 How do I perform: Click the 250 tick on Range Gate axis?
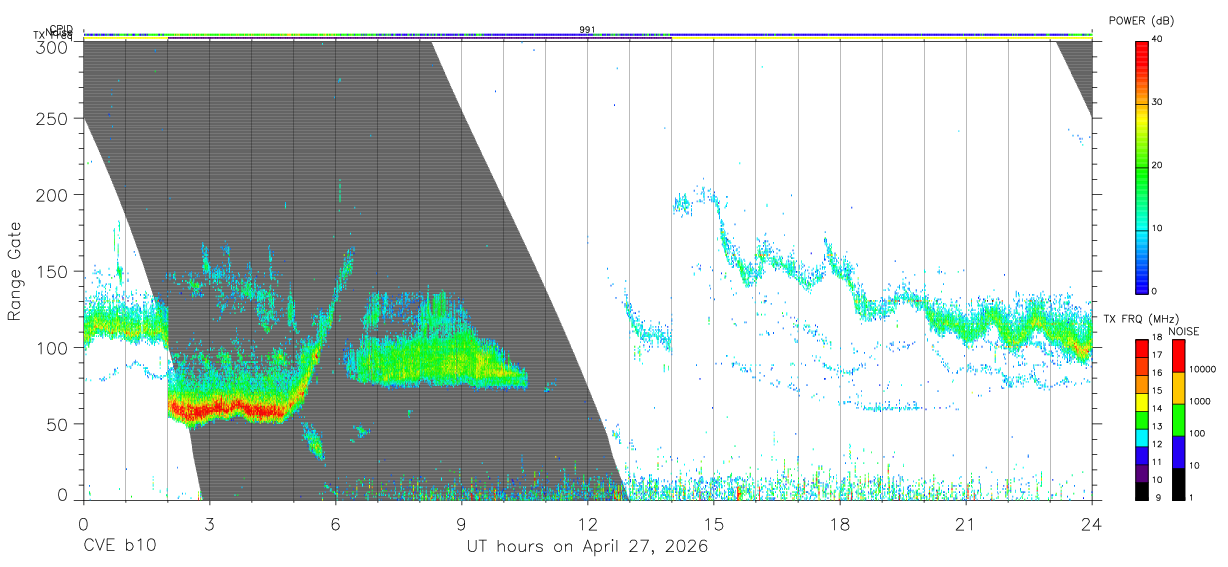click(x=52, y=119)
